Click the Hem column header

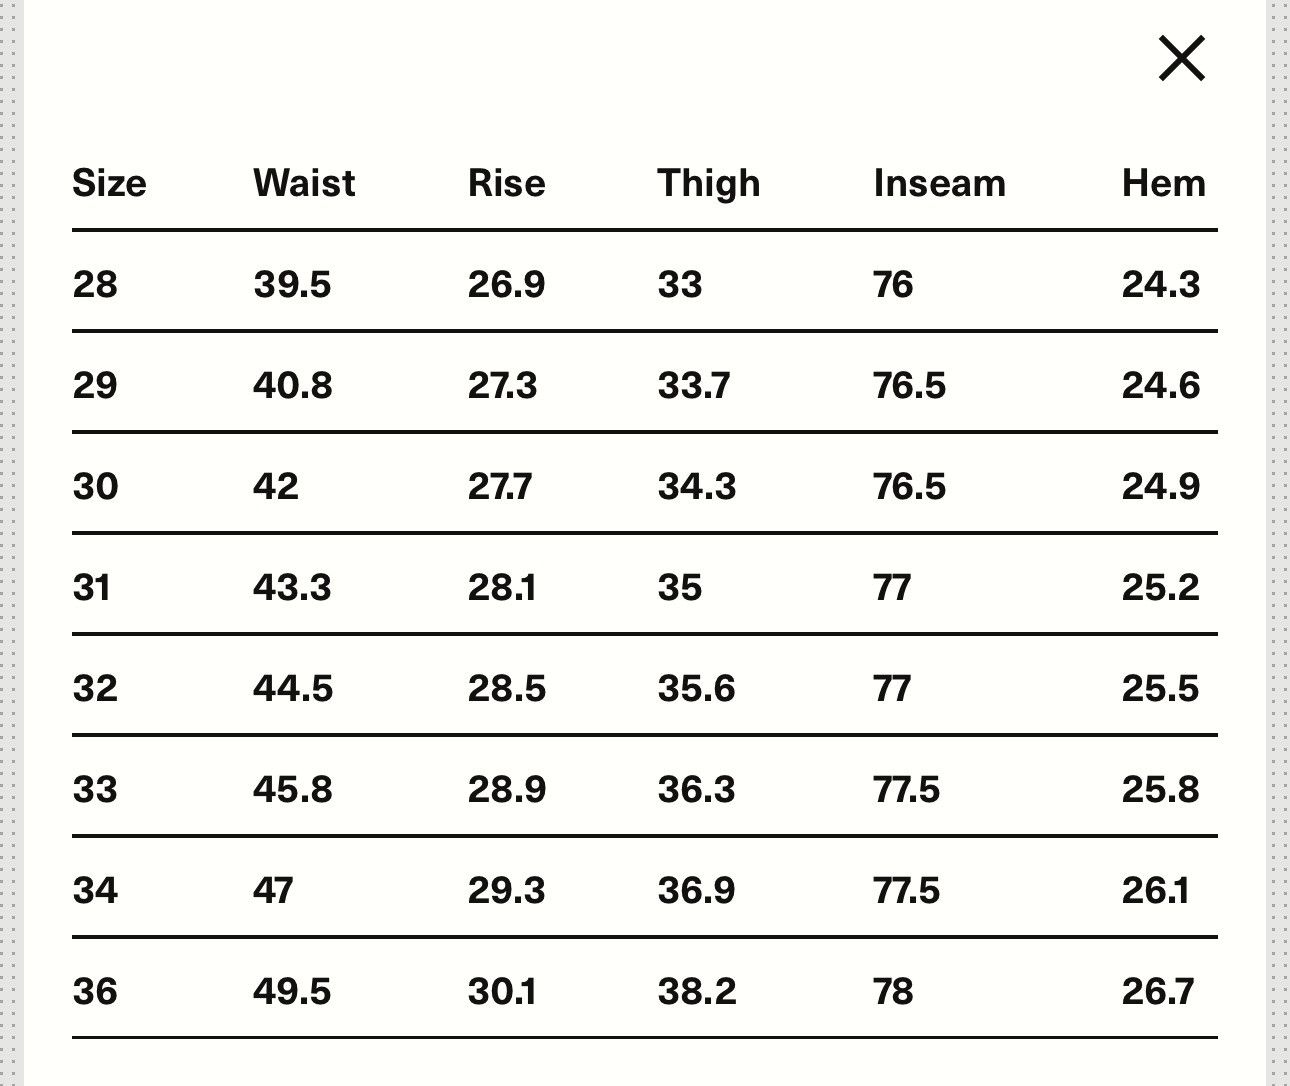(1164, 183)
